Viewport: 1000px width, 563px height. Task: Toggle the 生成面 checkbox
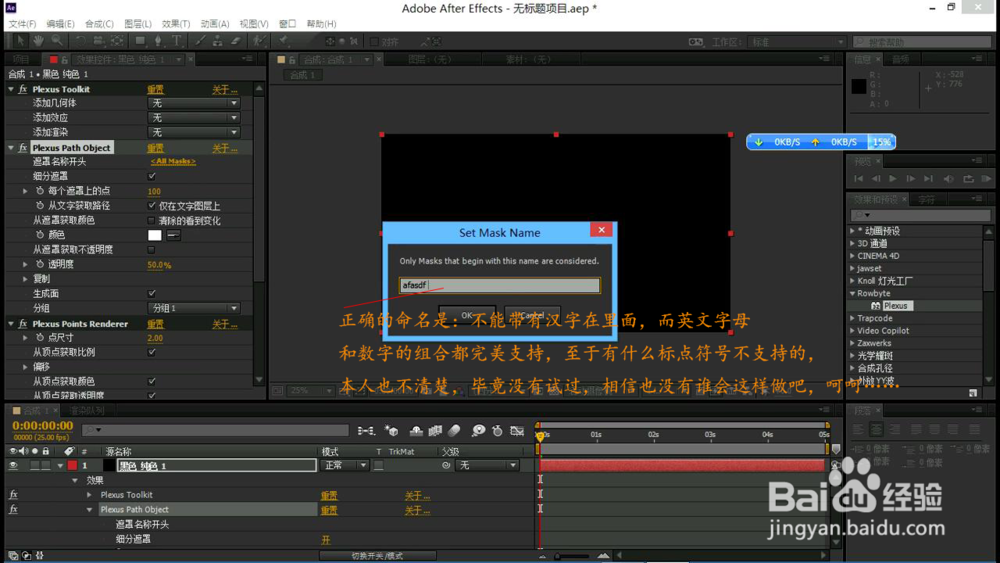(152, 293)
